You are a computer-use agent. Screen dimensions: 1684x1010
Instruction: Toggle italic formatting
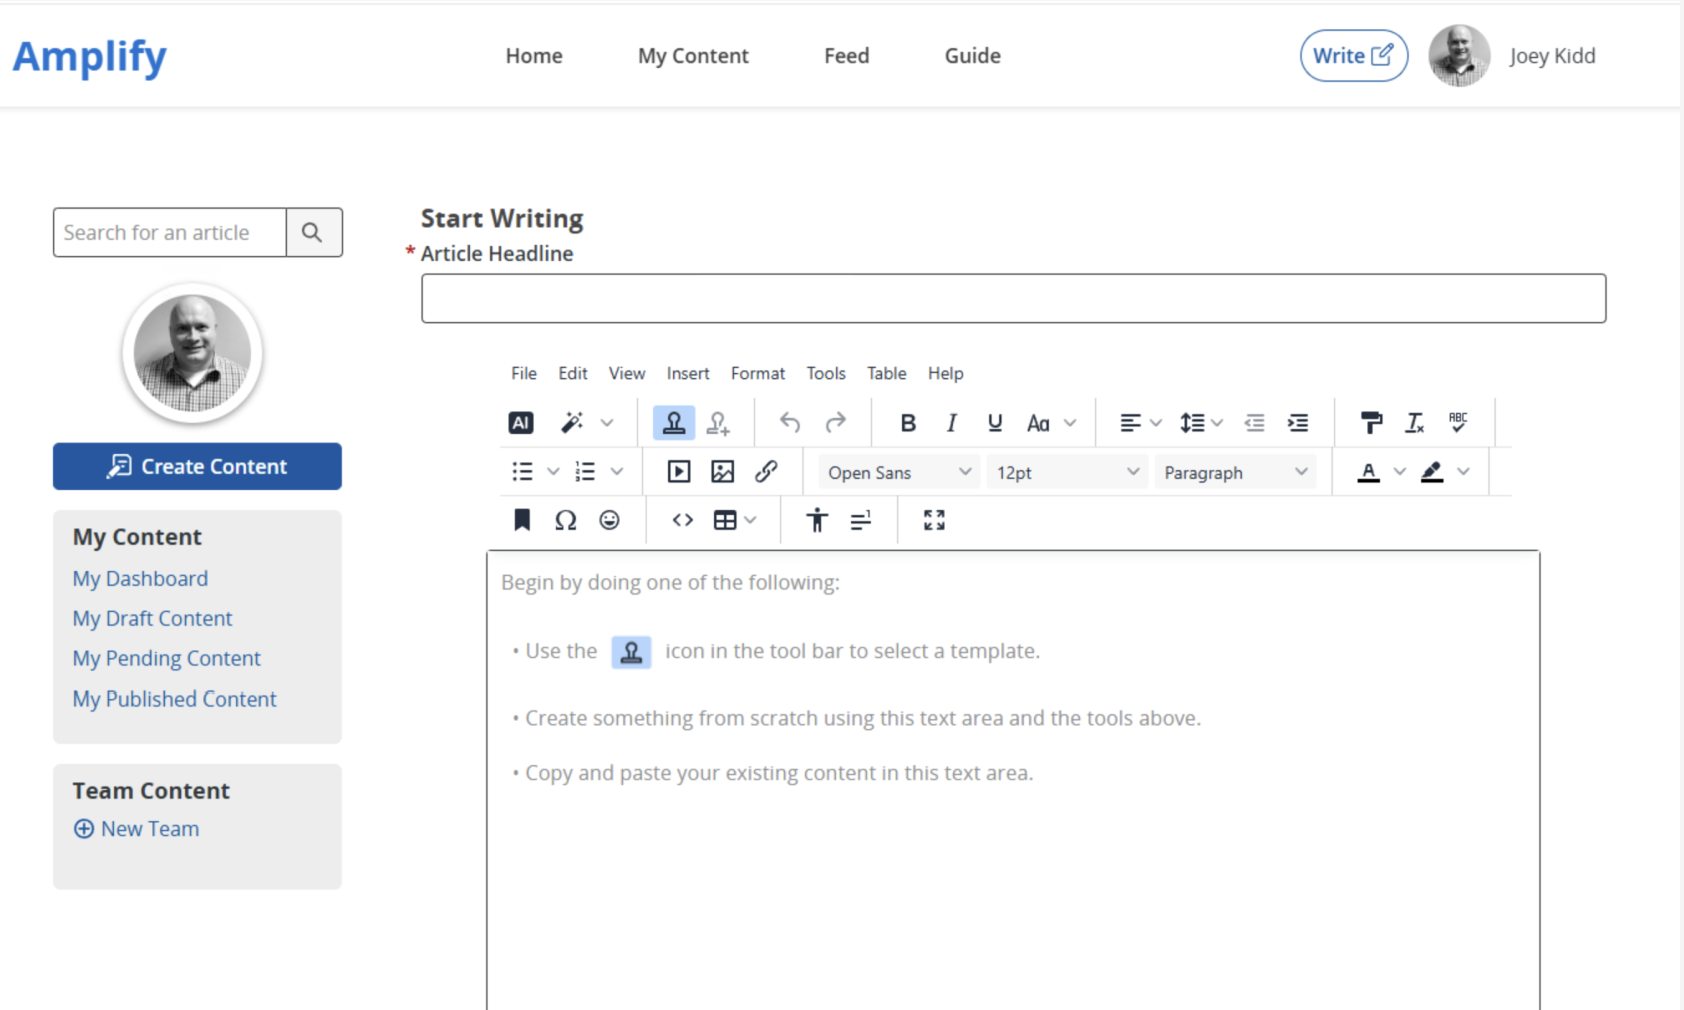pyautogui.click(x=951, y=423)
